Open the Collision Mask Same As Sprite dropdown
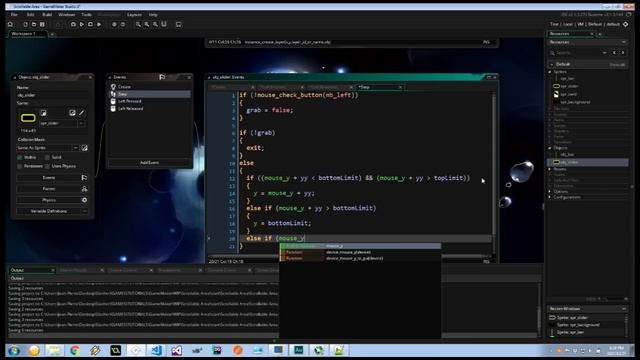Image resolution: width=640 pixels, height=360 pixels. (76, 148)
